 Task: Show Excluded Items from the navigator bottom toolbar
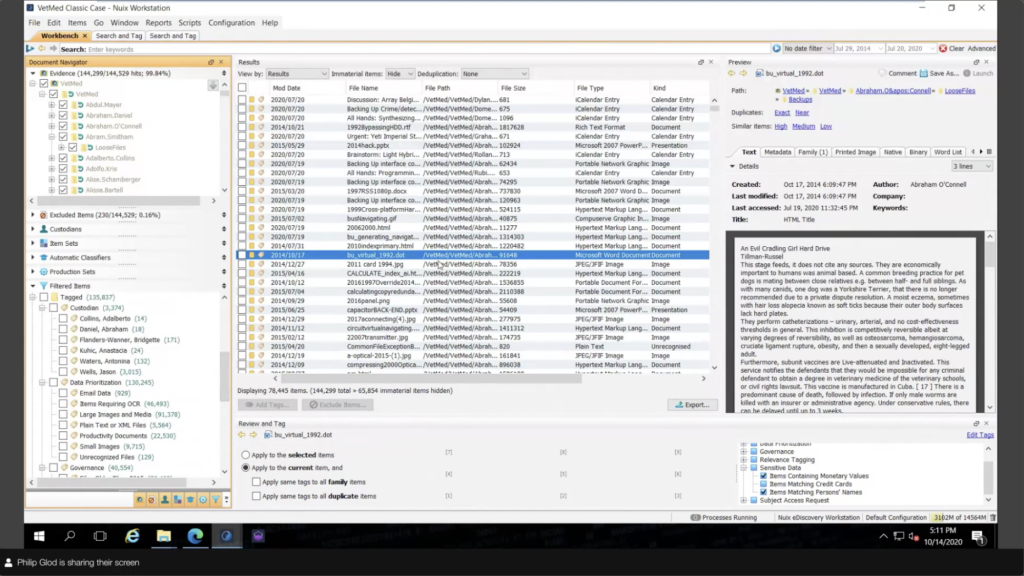(x=152, y=500)
